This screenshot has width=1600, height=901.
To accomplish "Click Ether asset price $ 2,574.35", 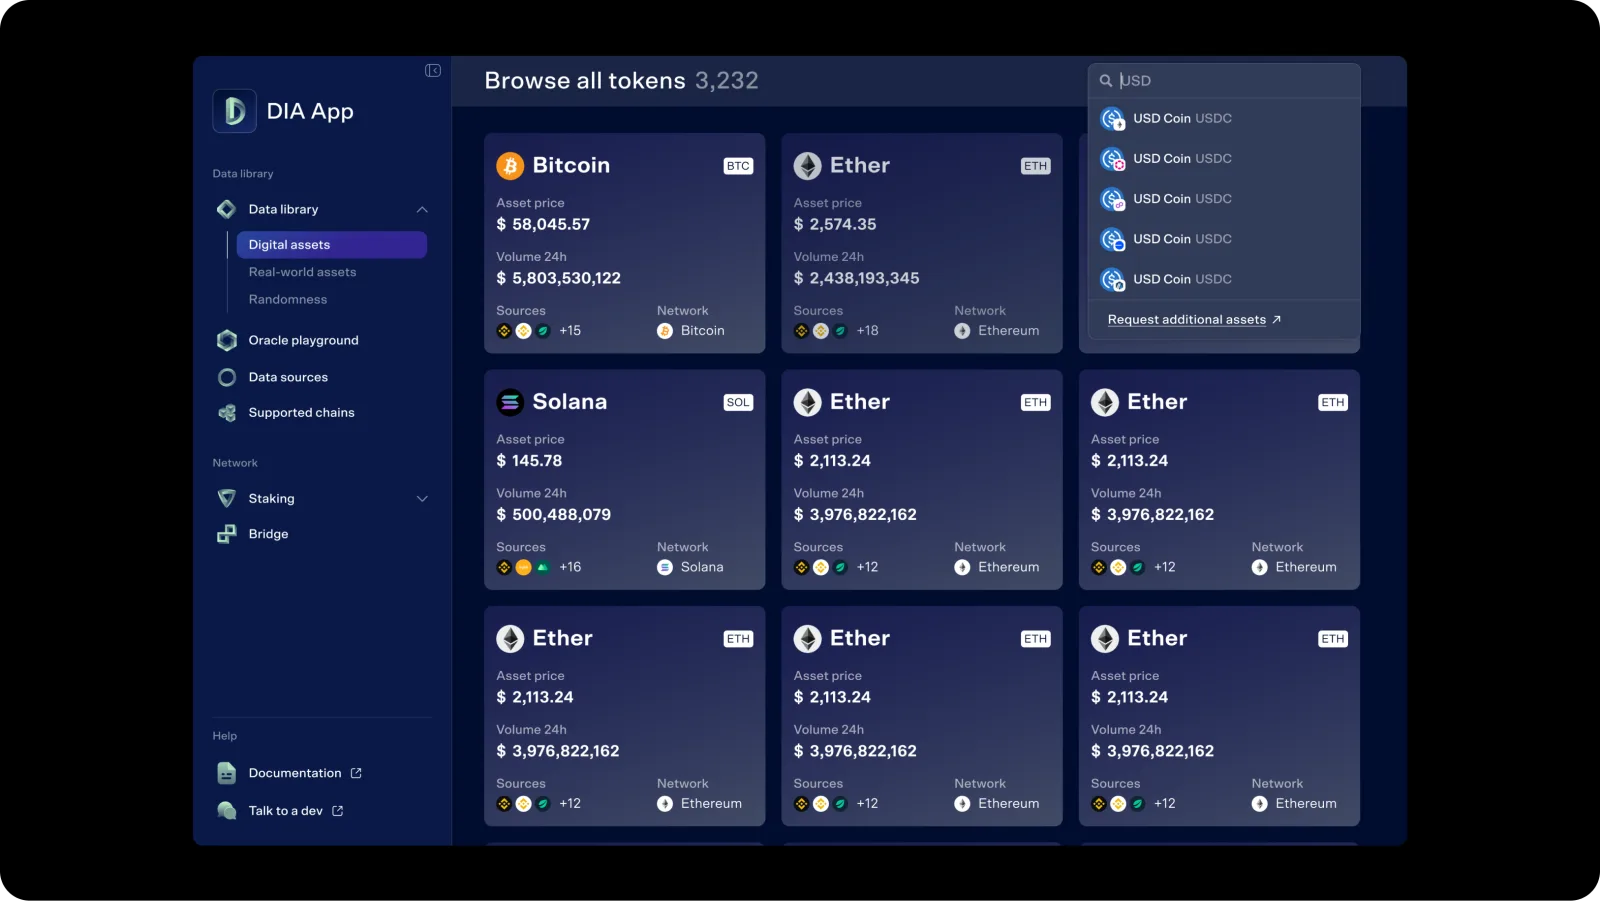I will (x=835, y=225).
